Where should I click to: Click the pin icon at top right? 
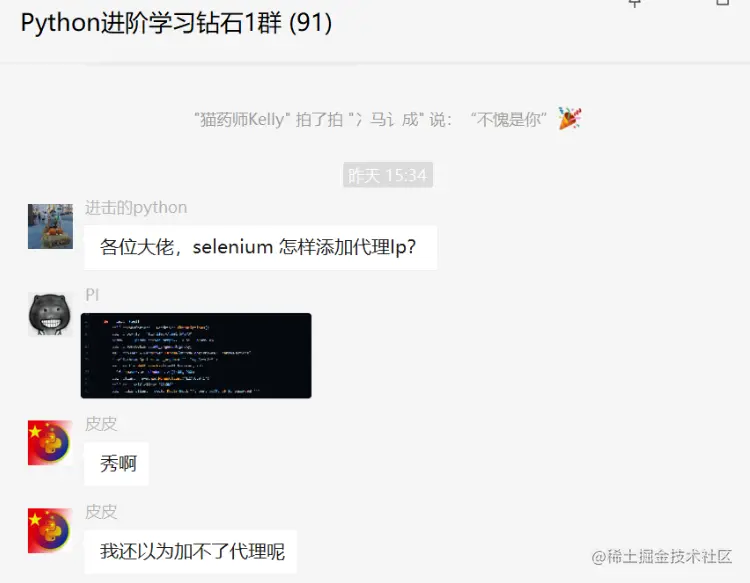[x=635, y=3]
